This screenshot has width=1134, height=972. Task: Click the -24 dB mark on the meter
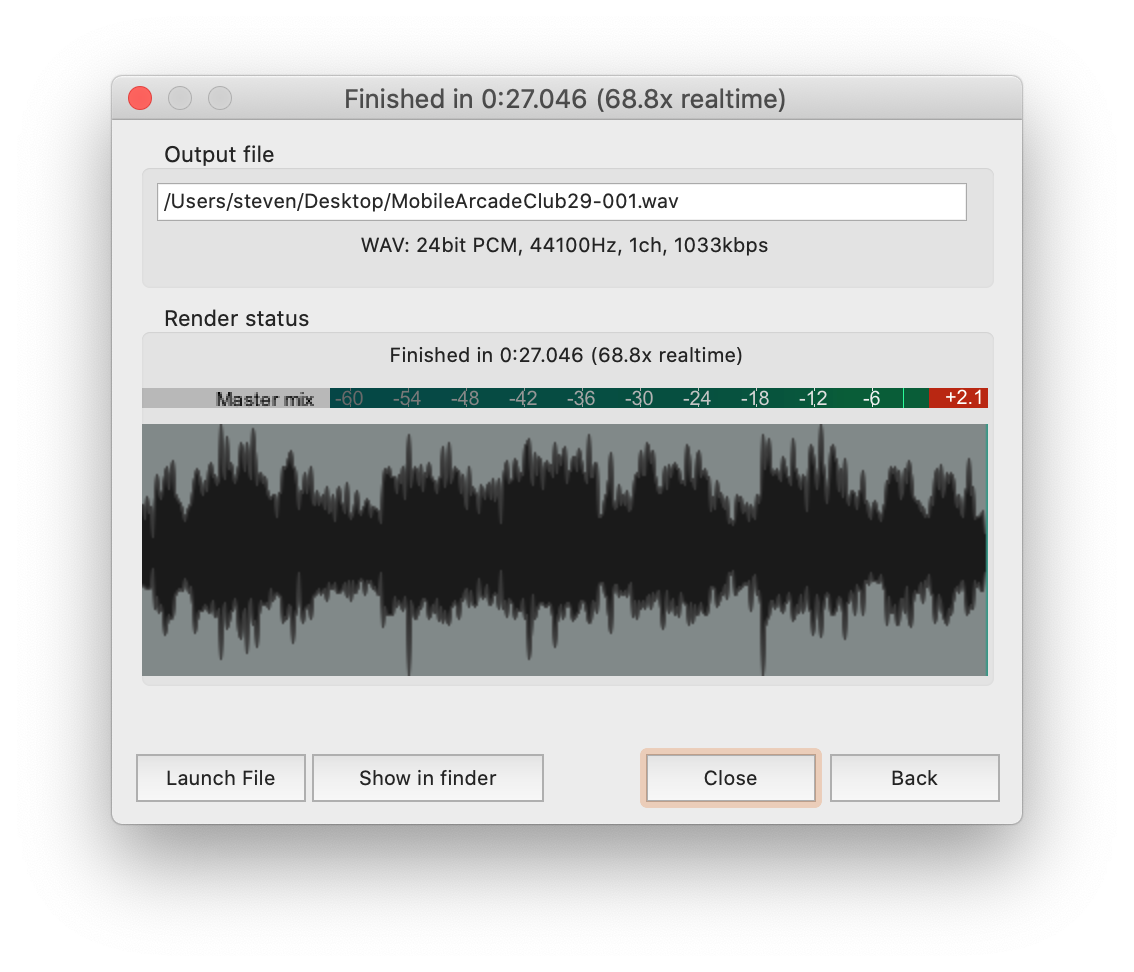point(697,397)
